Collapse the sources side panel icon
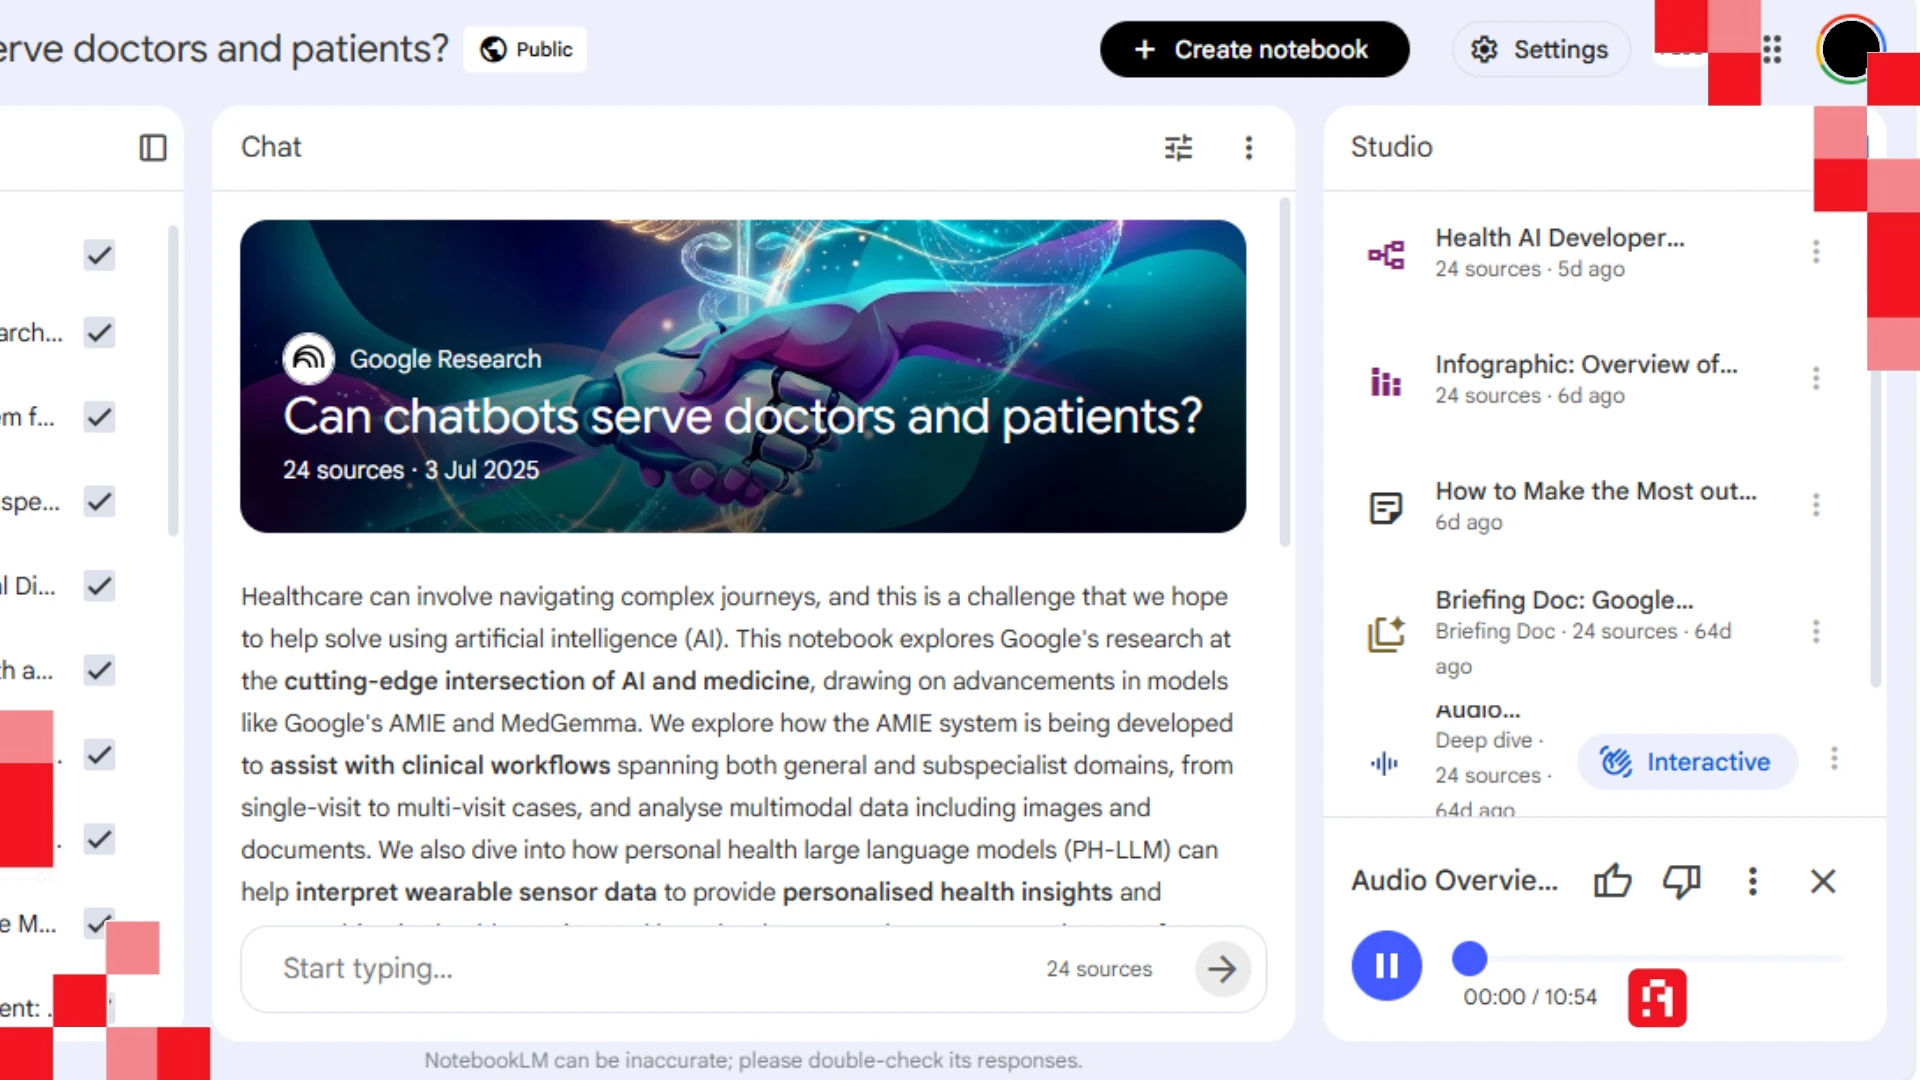Viewport: 1920px width, 1080px height. [x=152, y=148]
